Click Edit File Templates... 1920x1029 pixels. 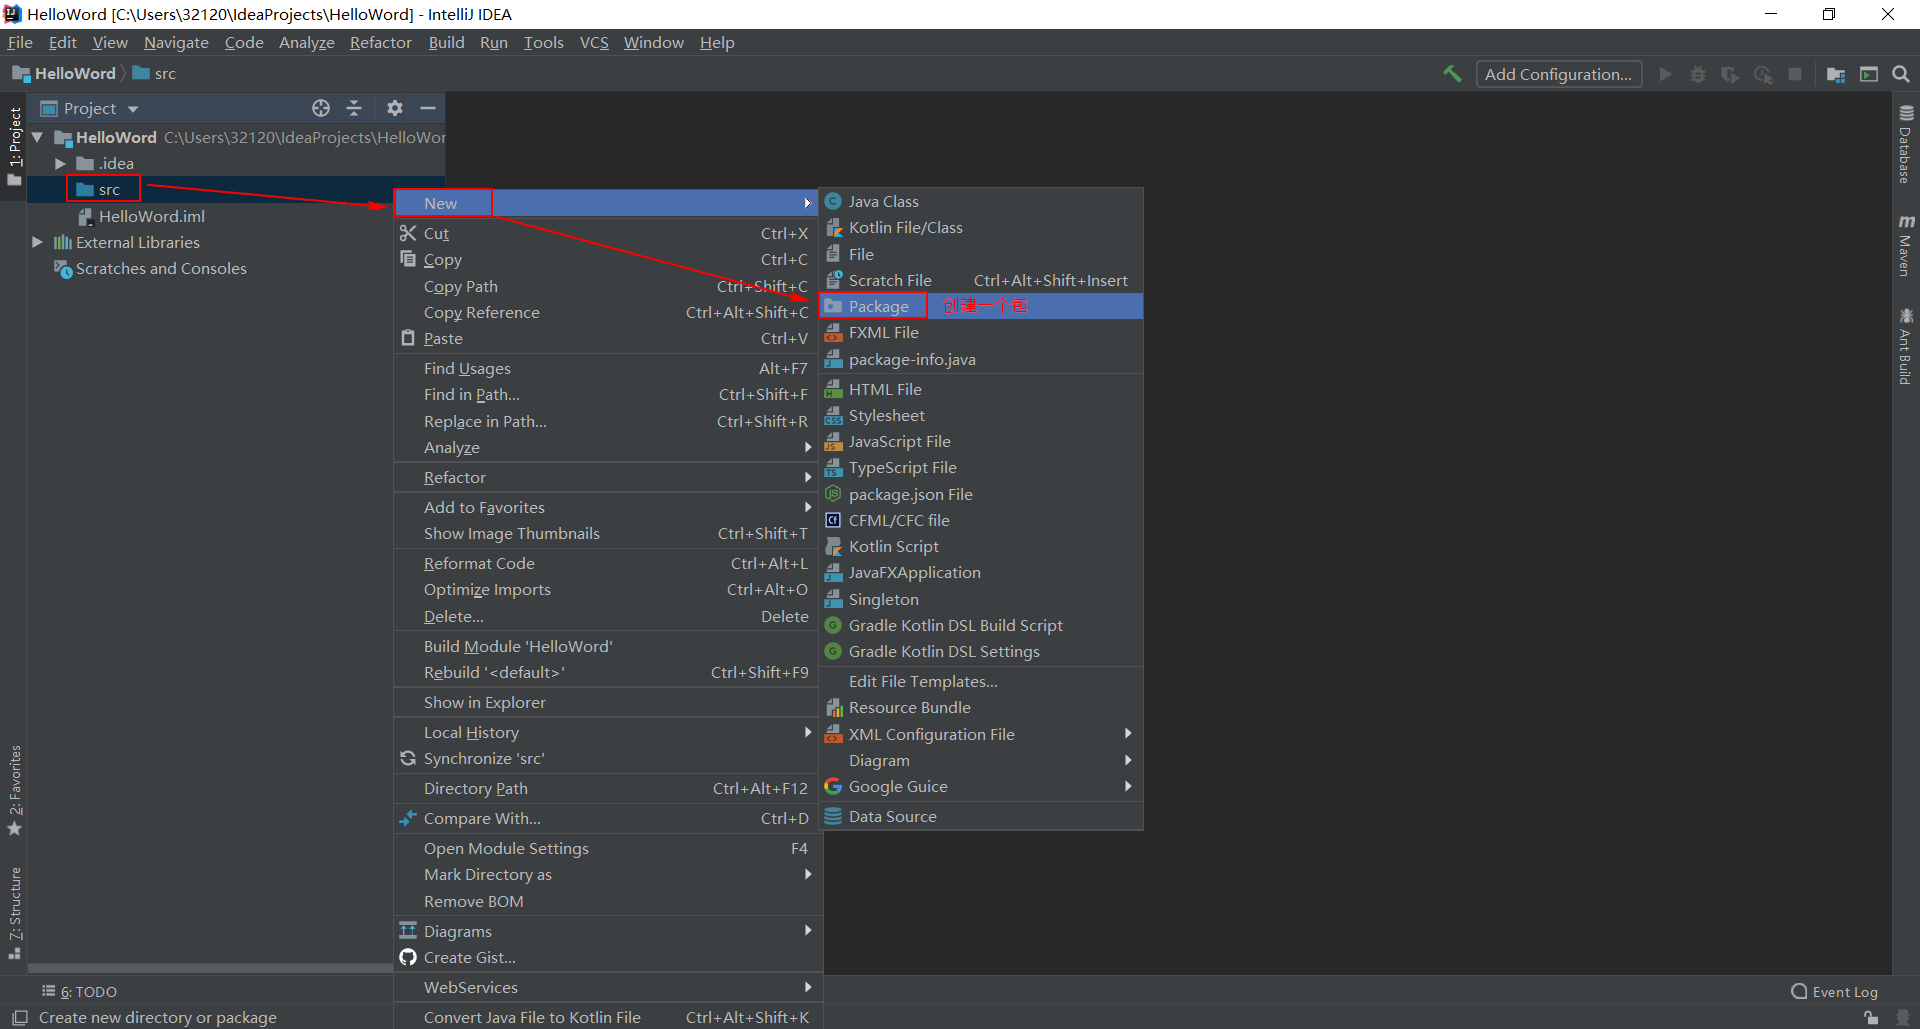(x=981, y=681)
